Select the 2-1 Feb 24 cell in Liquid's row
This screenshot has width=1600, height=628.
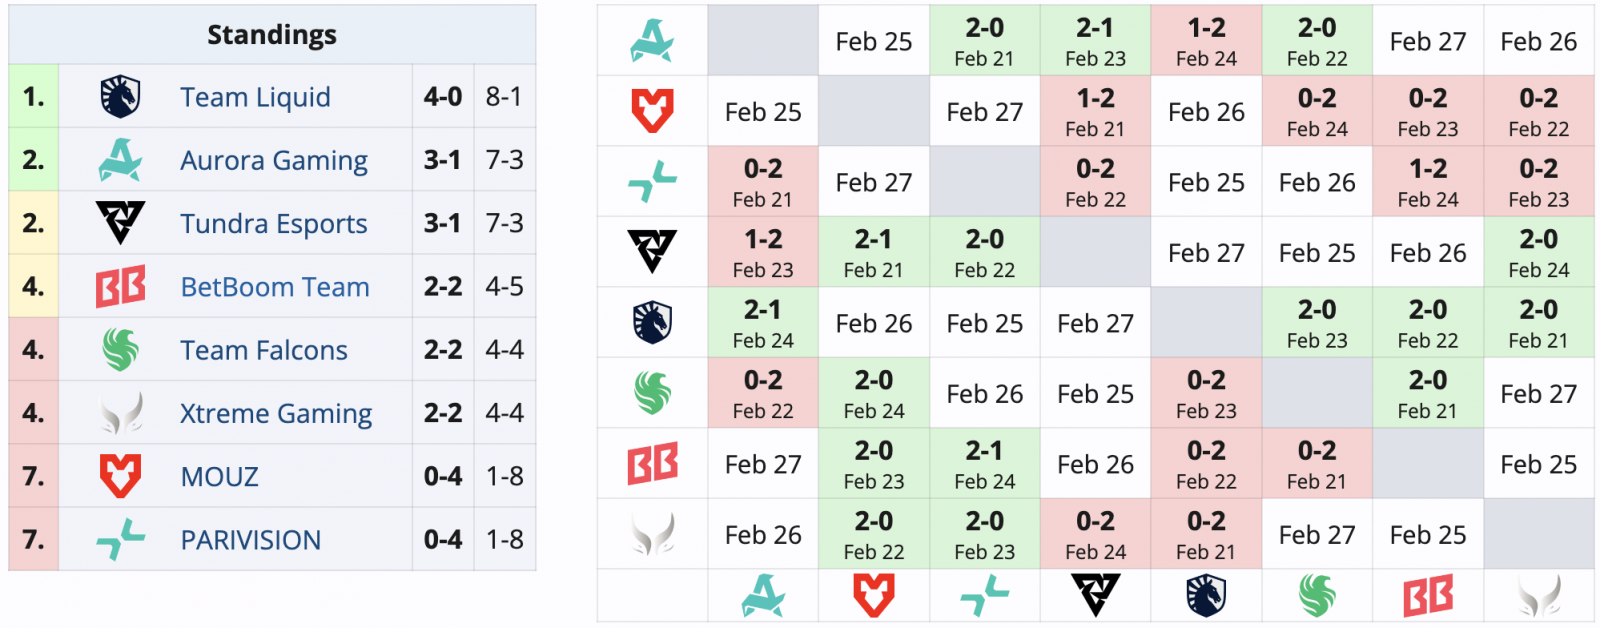coord(763,323)
